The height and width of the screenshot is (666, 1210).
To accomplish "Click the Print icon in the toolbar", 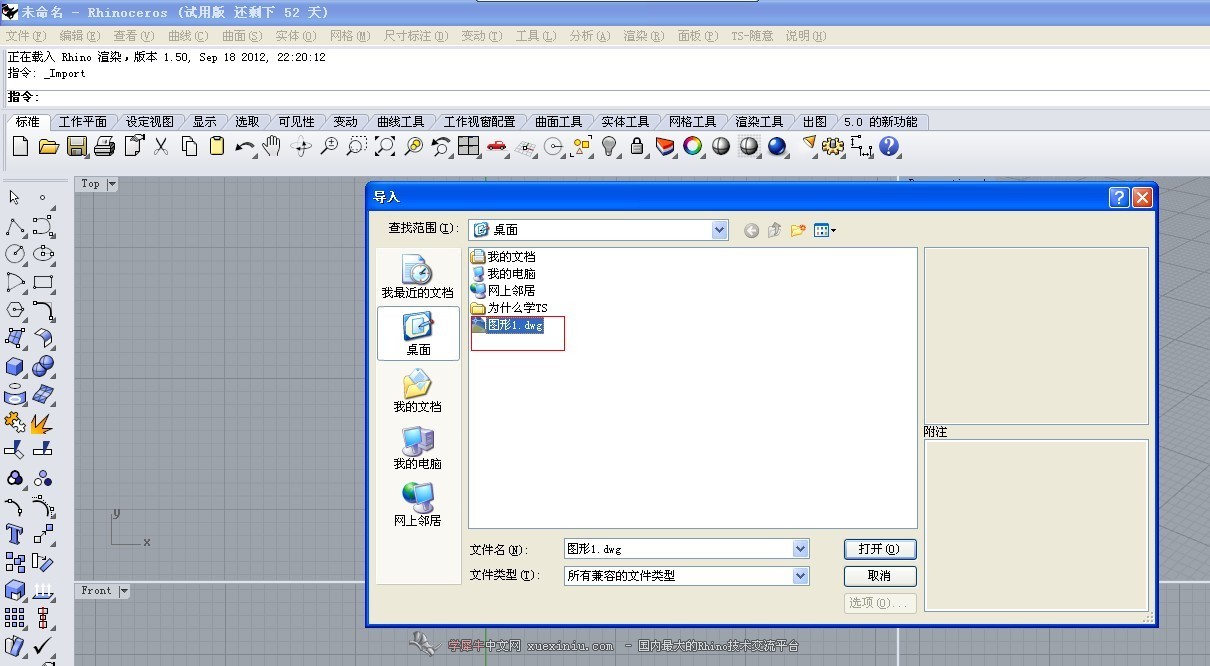I will [104, 147].
